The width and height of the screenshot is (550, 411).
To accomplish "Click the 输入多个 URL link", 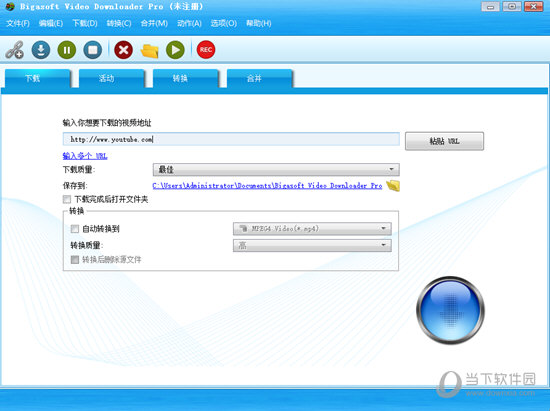I will tap(85, 156).
